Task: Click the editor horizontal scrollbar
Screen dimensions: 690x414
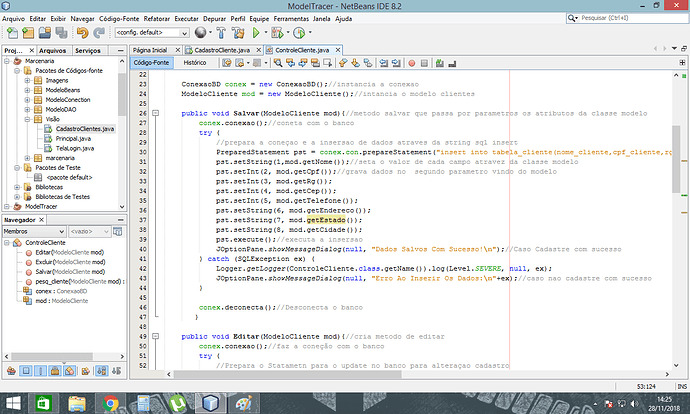Action: tap(287, 374)
